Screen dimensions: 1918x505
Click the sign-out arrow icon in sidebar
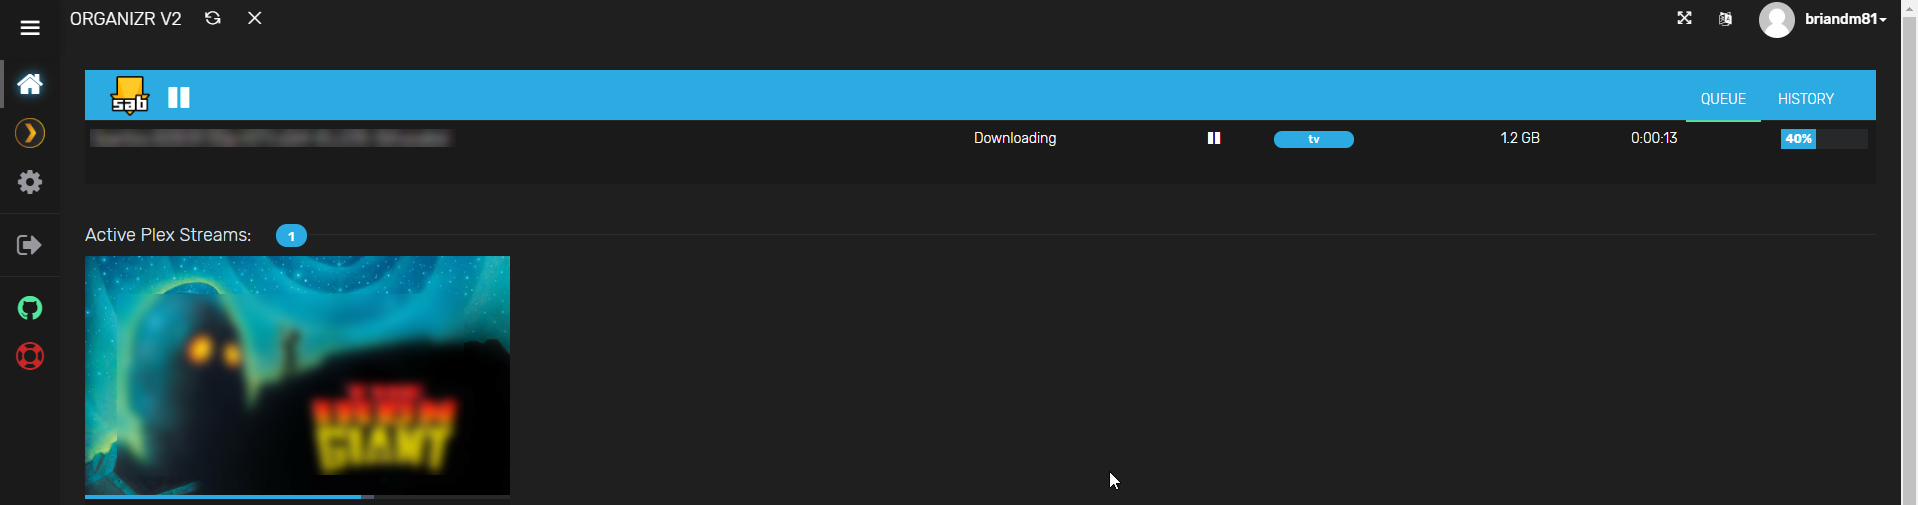click(30, 245)
